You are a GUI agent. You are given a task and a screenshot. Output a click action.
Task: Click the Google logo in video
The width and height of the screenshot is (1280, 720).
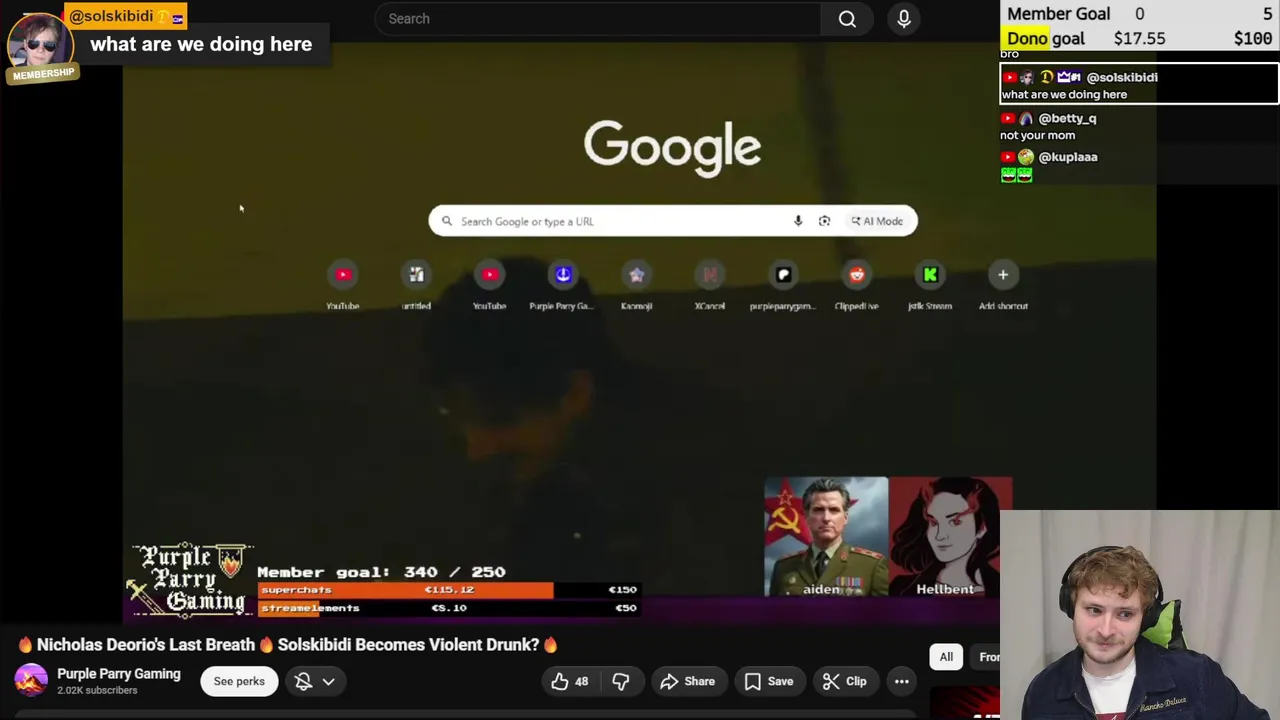672,147
